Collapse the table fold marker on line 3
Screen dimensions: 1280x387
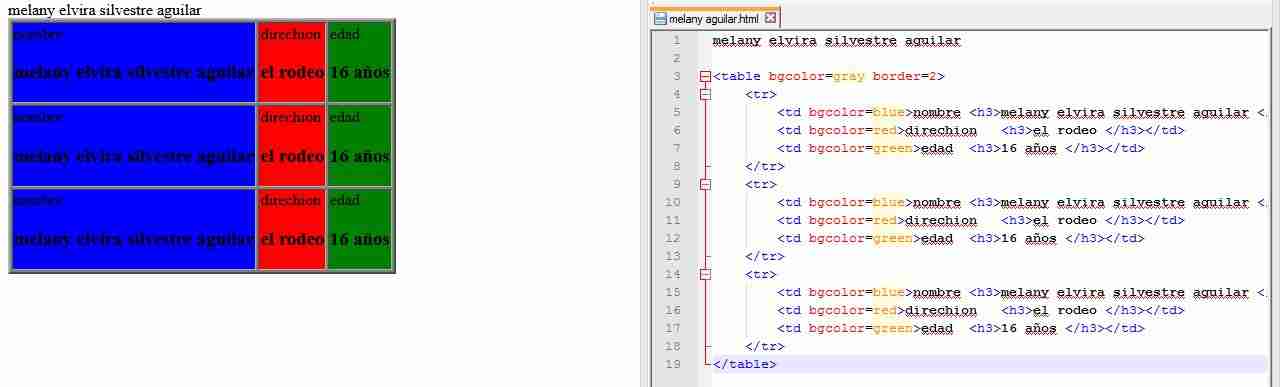click(x=706, y=76)
